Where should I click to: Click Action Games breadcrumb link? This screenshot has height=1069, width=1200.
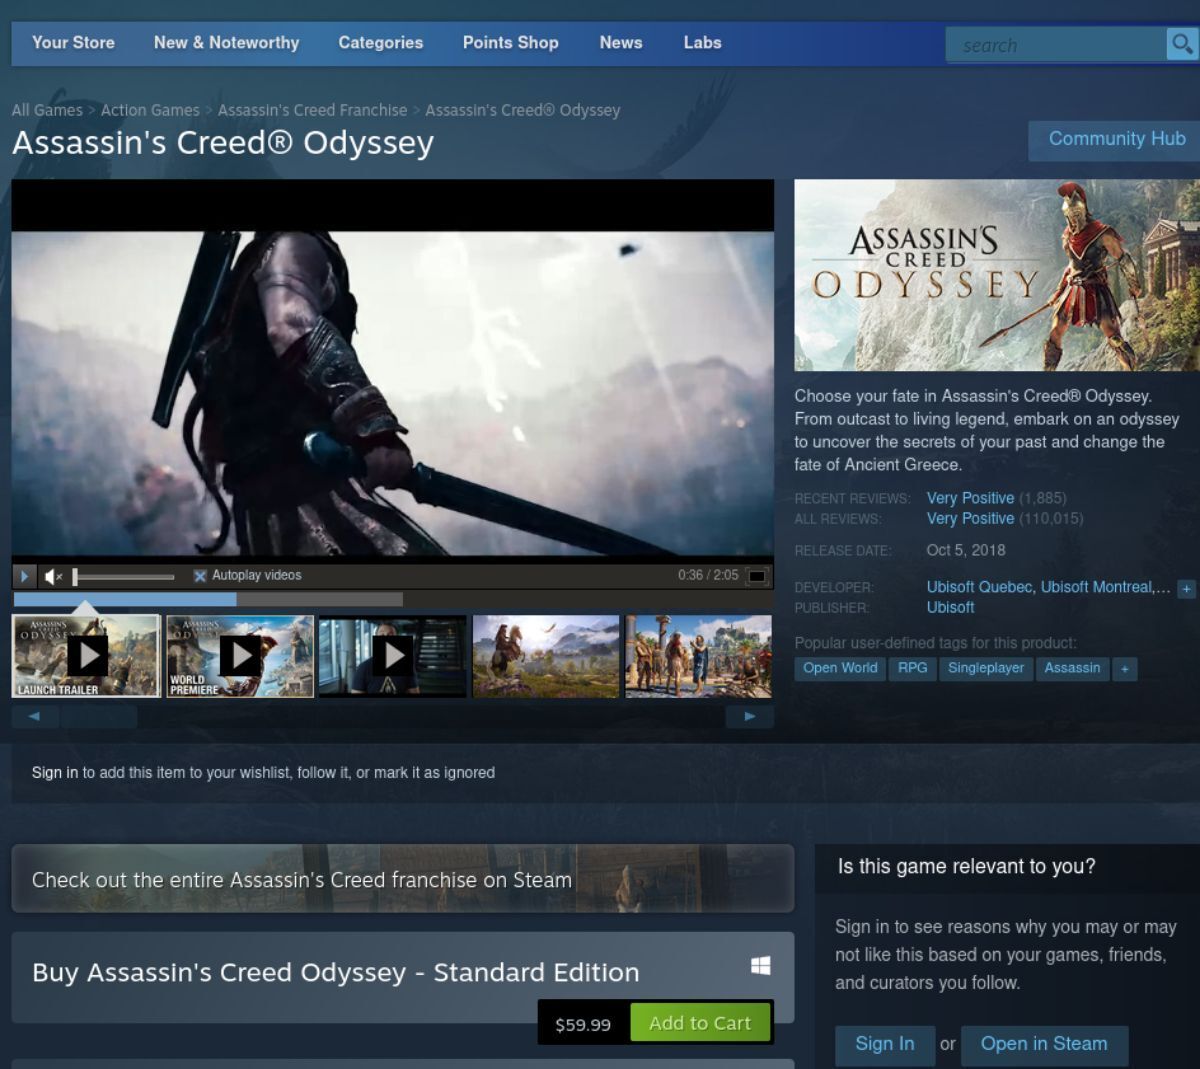click(x=150, y=110)
